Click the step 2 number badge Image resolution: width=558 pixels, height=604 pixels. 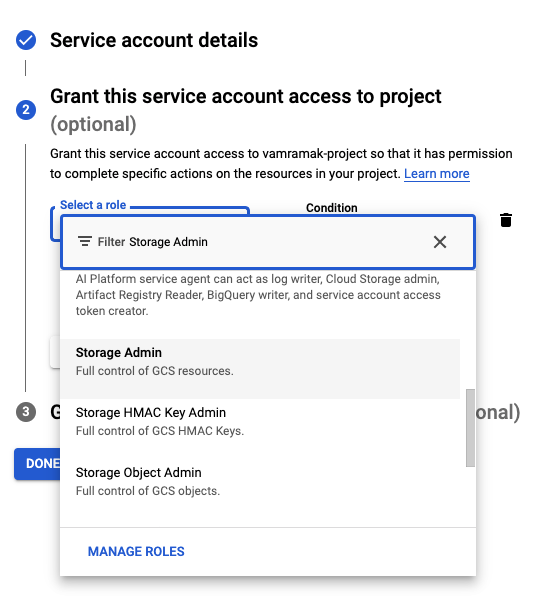pos(26,110)
